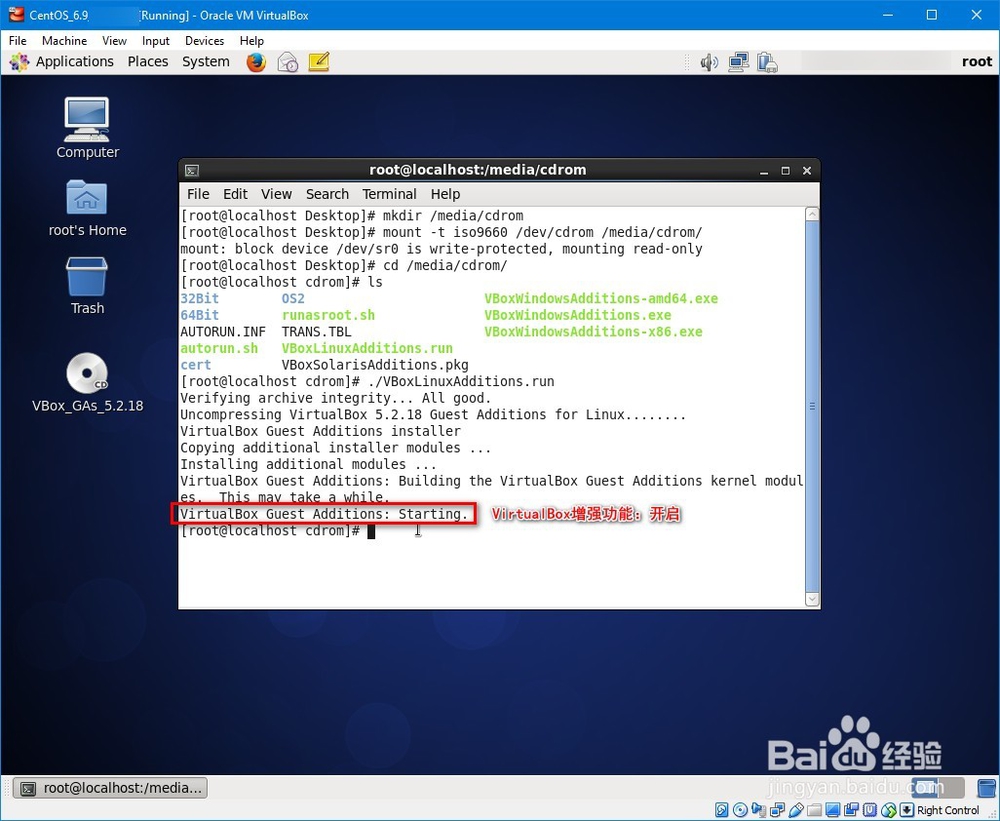Open the terminal Edit menu

(x=235, y=194)
